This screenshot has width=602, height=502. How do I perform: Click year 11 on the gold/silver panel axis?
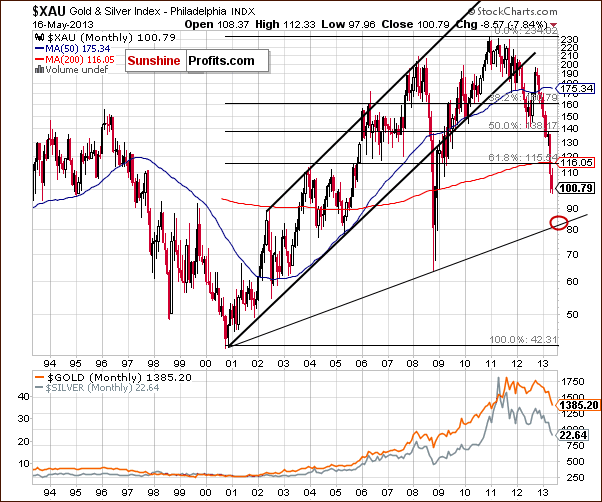tap(491, 492)
